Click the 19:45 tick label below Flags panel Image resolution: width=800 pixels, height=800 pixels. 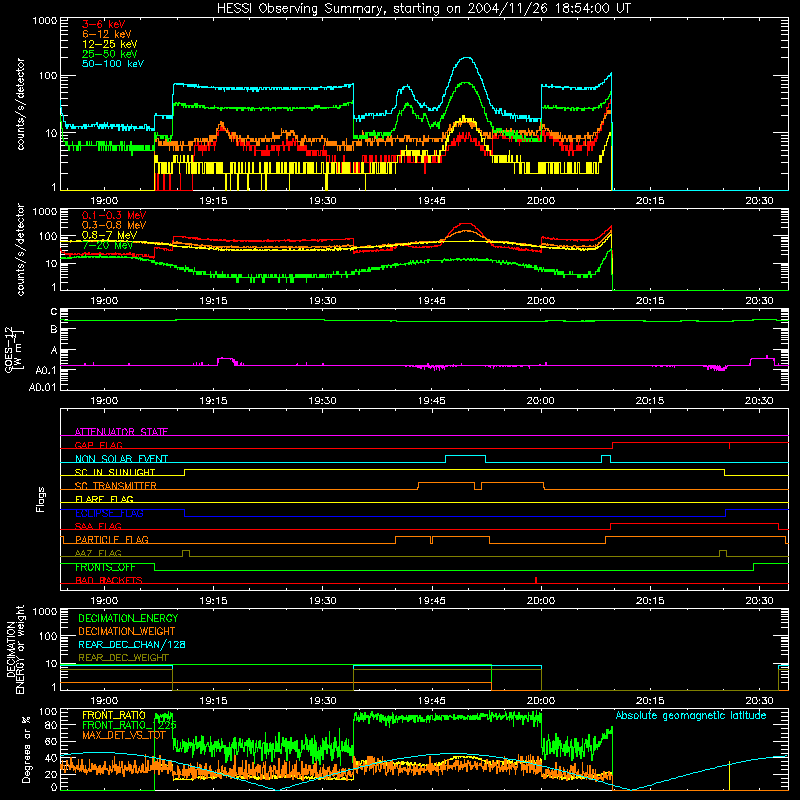[x=432, y=601]
